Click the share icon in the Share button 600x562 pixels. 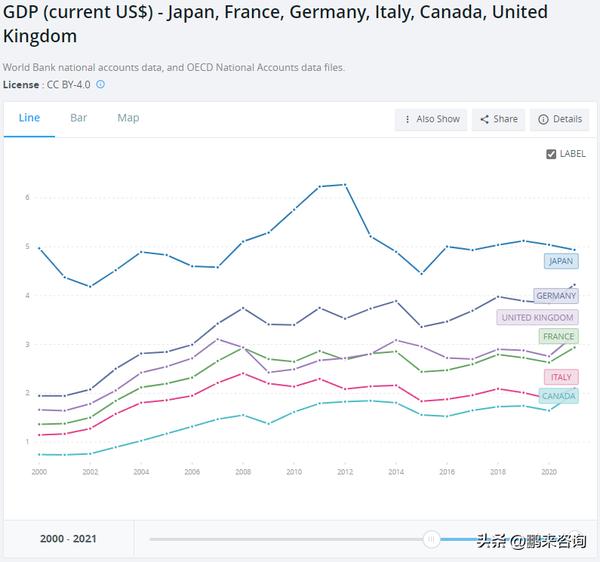tap(484, 119)
